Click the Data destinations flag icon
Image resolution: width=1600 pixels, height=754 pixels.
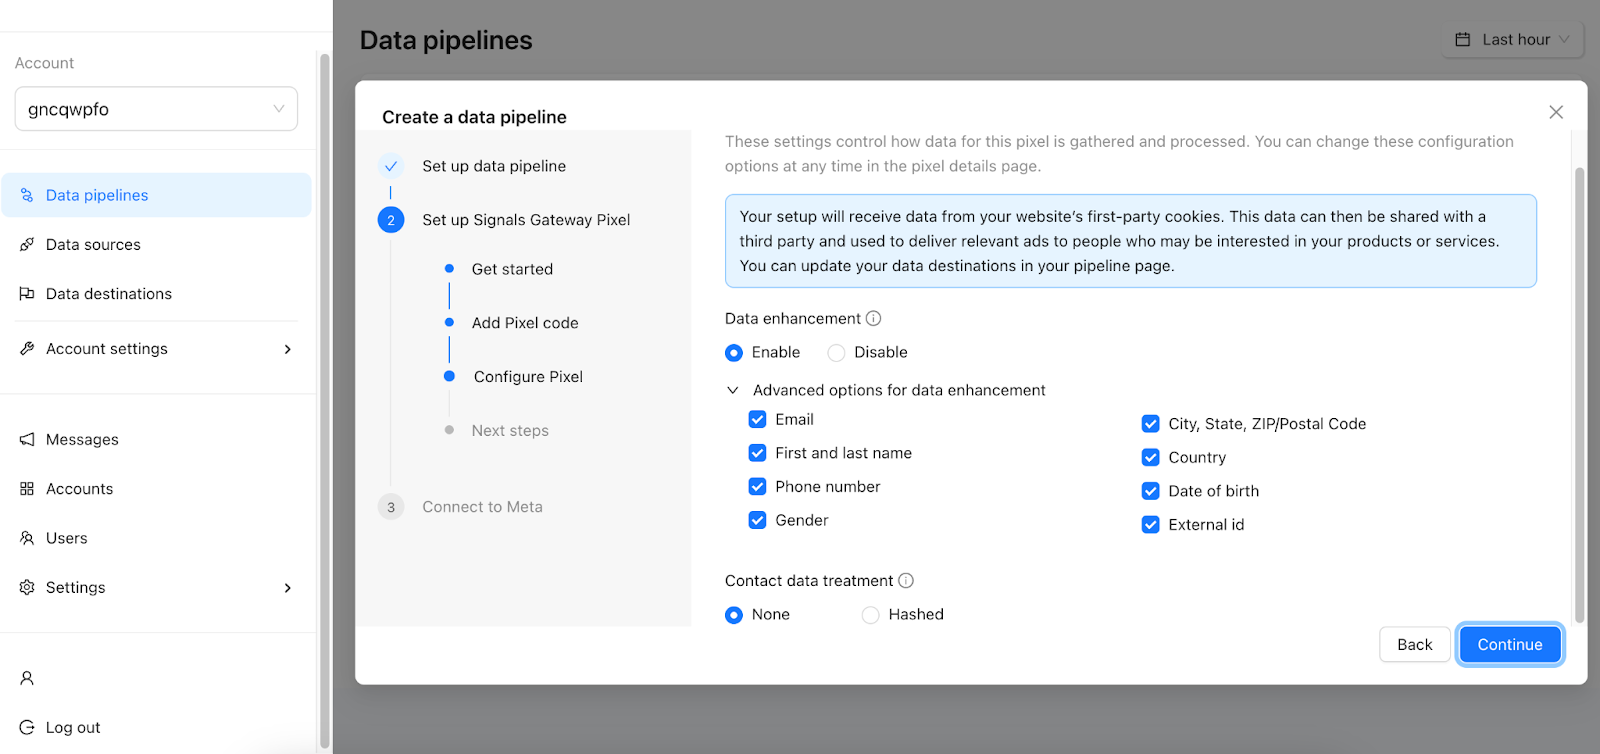27,293
